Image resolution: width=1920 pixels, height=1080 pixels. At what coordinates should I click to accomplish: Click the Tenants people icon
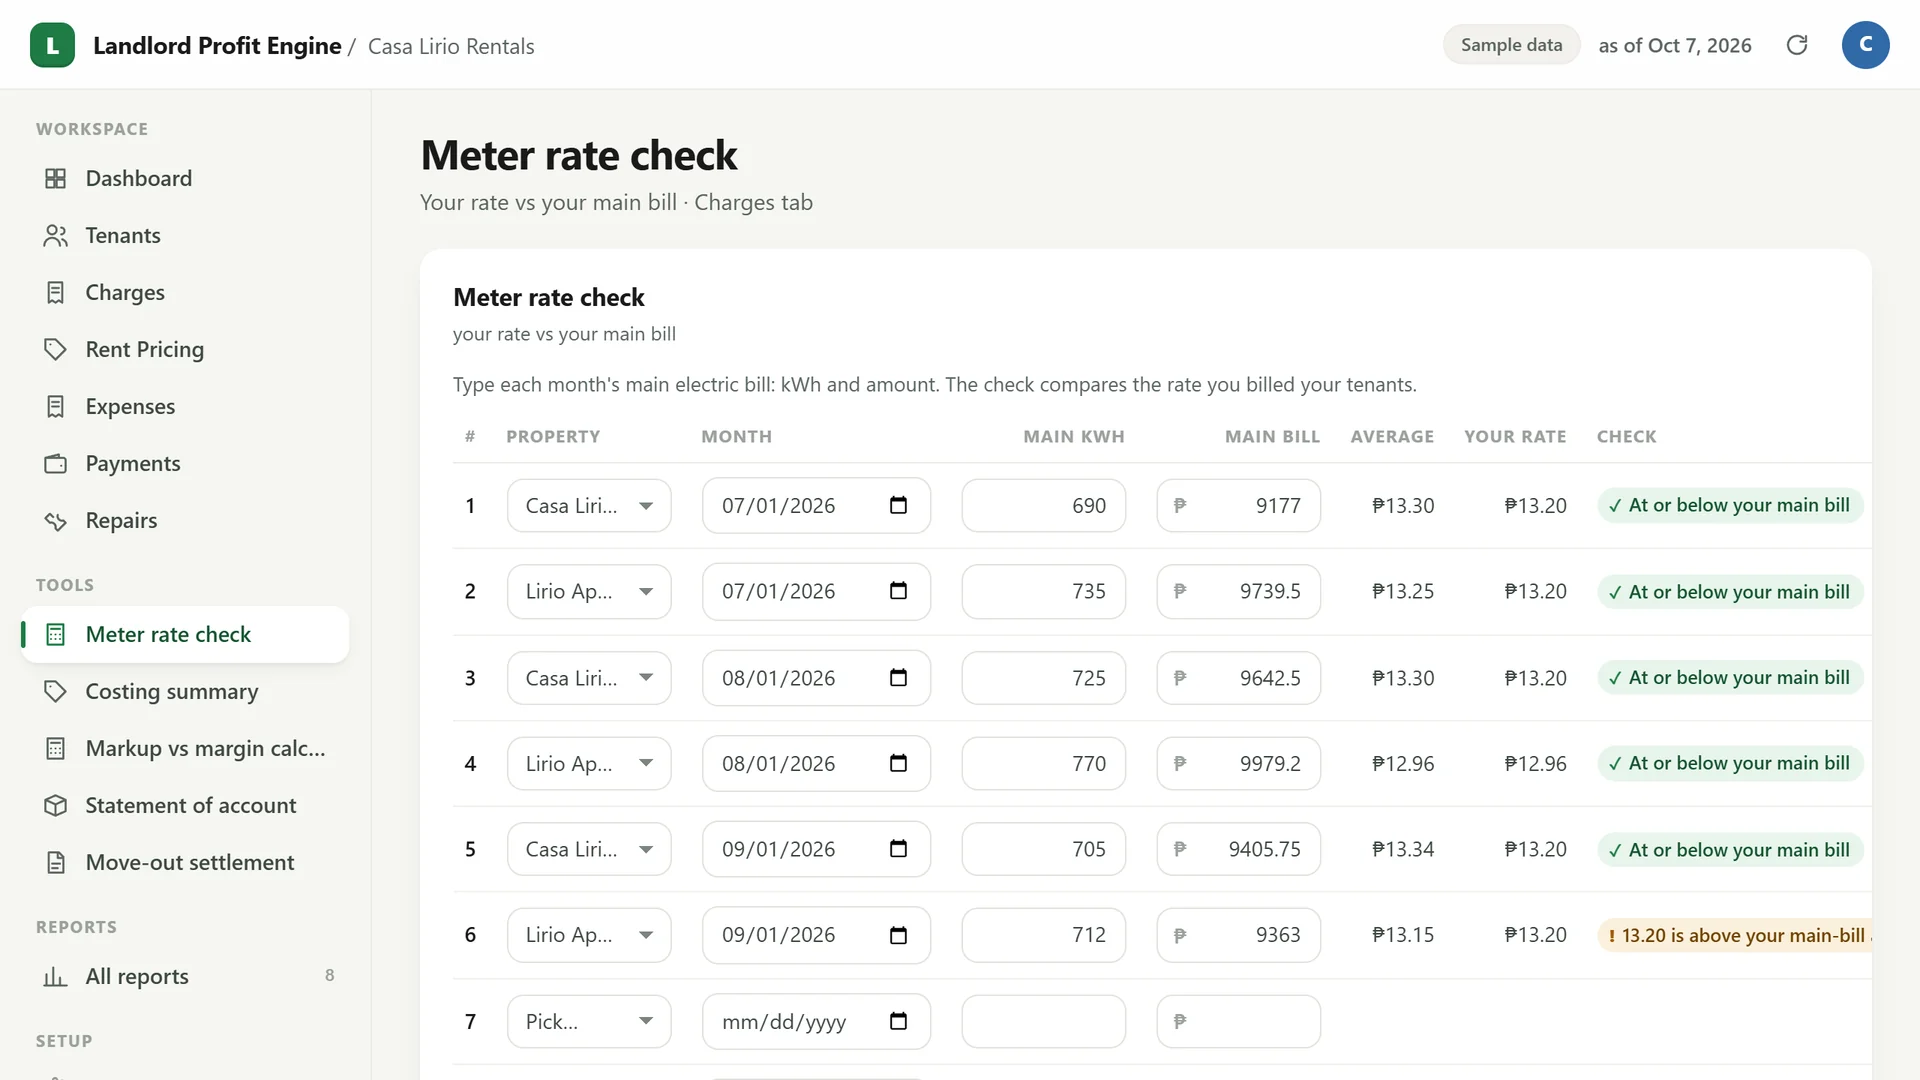tap(56, 235)
